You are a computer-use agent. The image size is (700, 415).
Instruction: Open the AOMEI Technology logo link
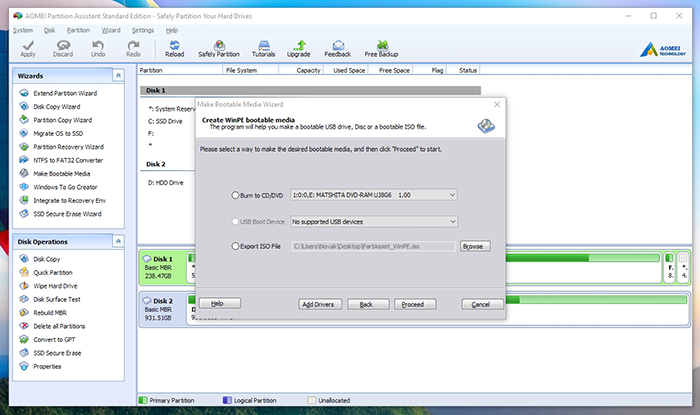(x=662, y=50)
